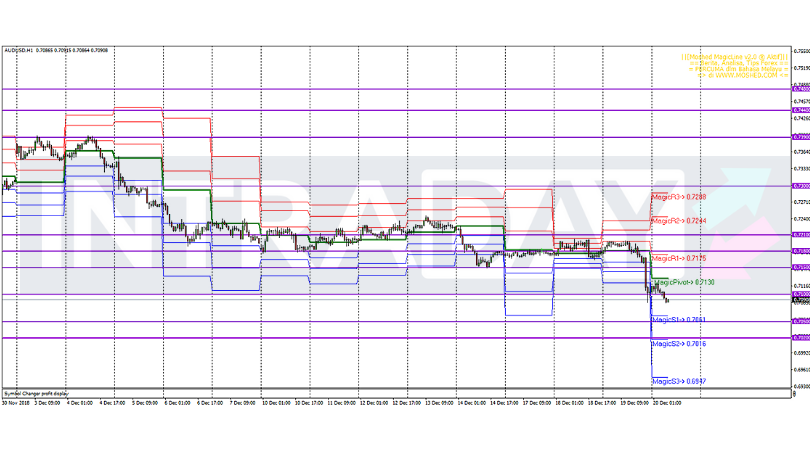Click the 6 Dec 17:00 time label
810x450 pixels.
point(210,403)
